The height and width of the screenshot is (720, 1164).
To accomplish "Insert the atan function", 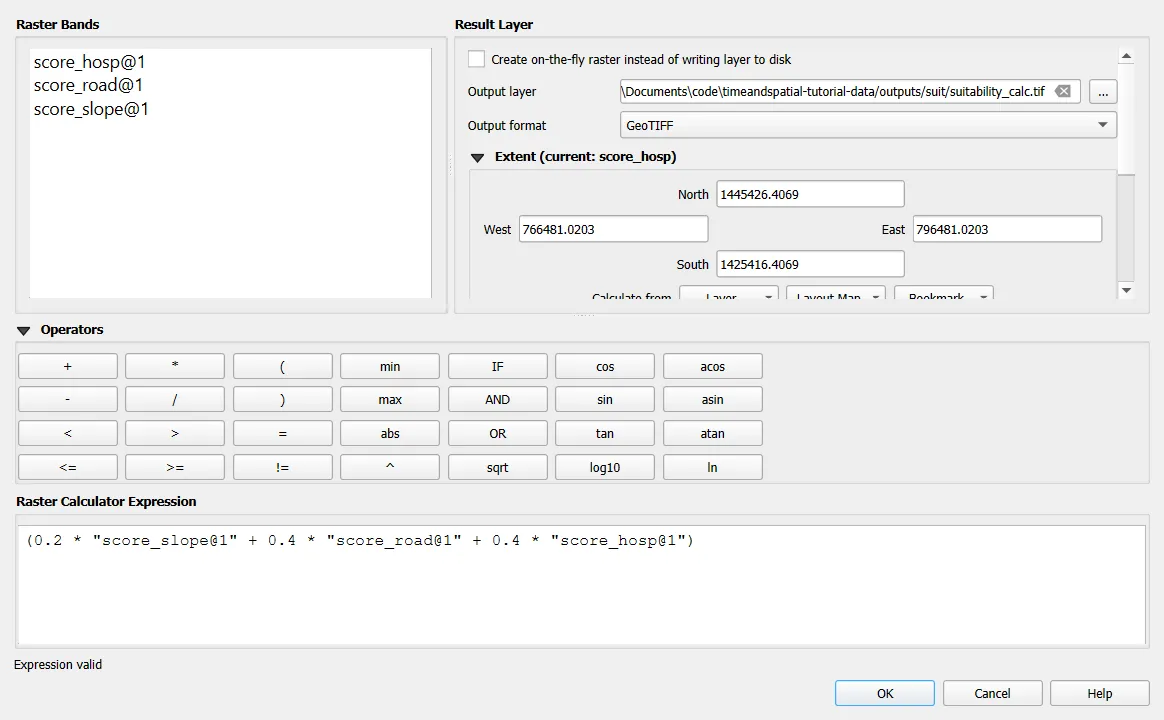I will click(713, 433).
